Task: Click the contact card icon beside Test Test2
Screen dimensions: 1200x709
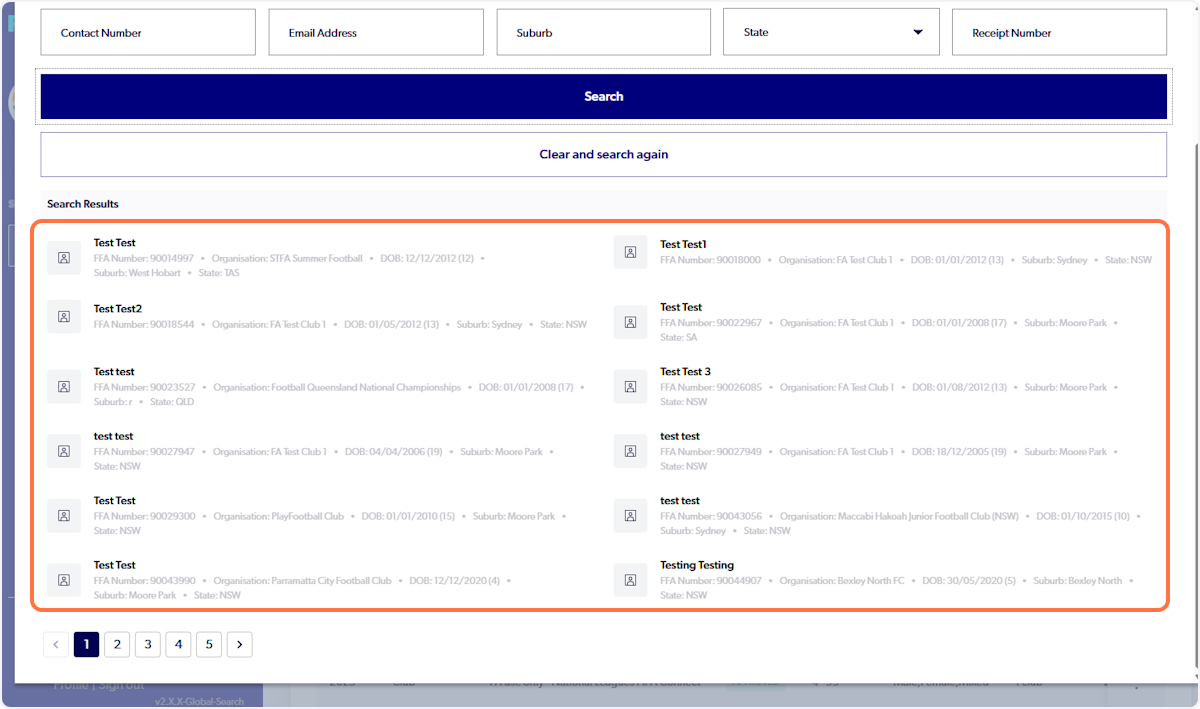Action: click(64, 316)
